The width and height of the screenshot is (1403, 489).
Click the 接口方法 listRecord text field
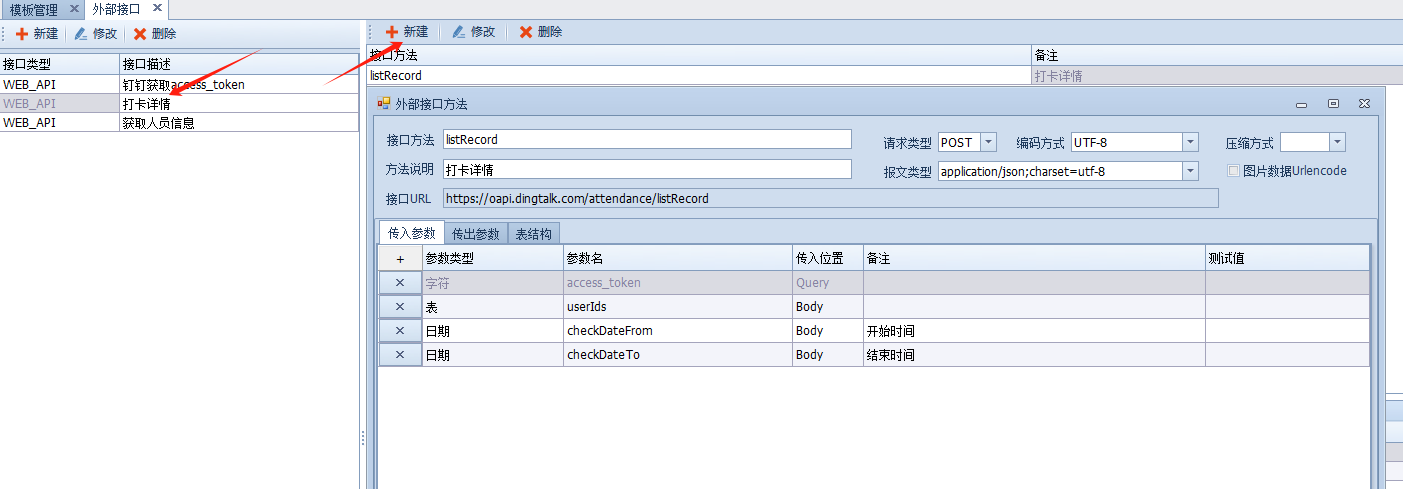point(646,140)
